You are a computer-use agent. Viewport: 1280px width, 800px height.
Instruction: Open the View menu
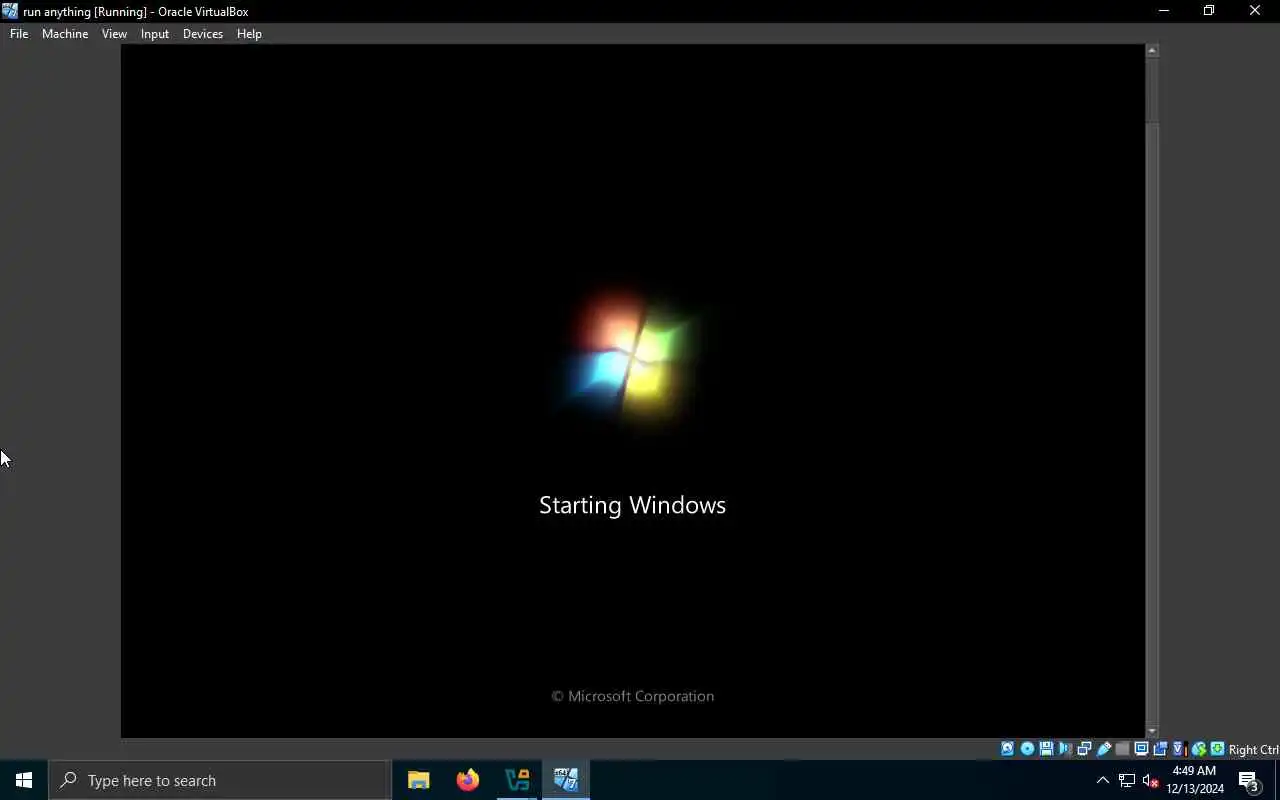(x=114, y=33)
